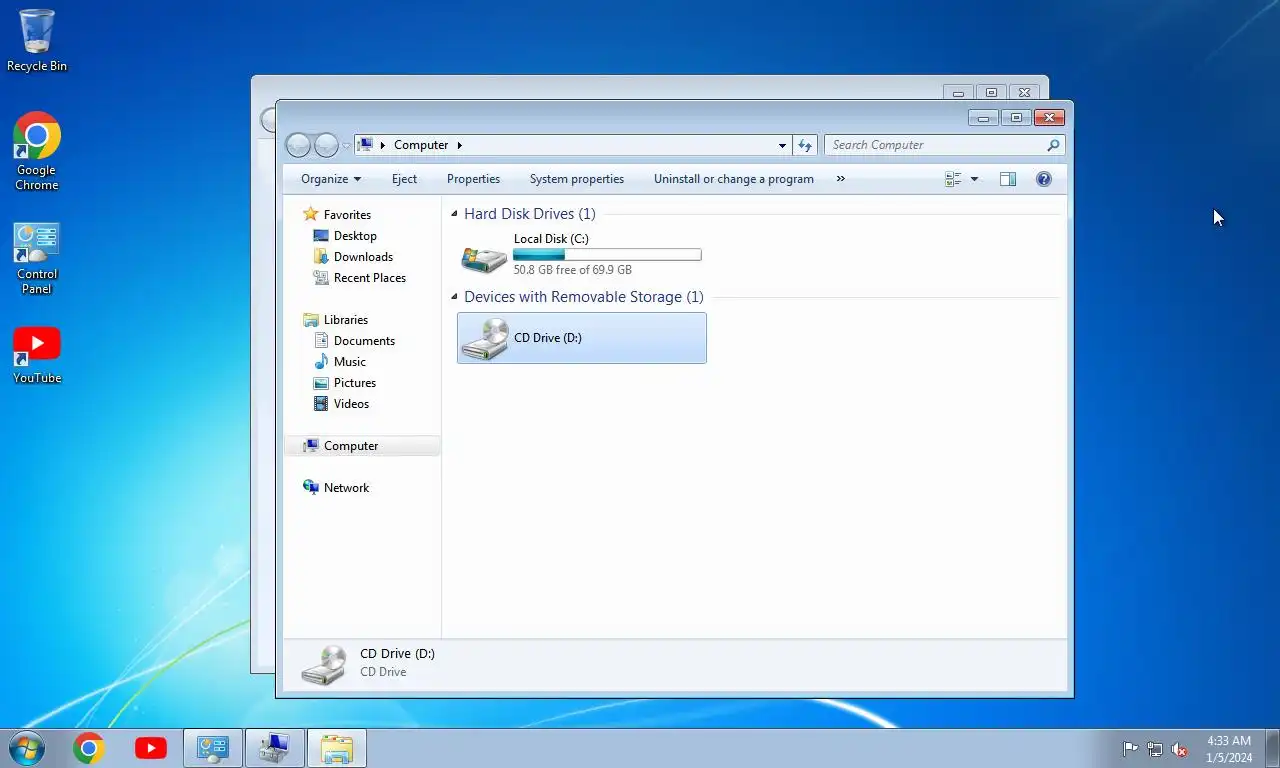
Task: Open the YouTube desktop shortcut
Action: tap(37, 355)
